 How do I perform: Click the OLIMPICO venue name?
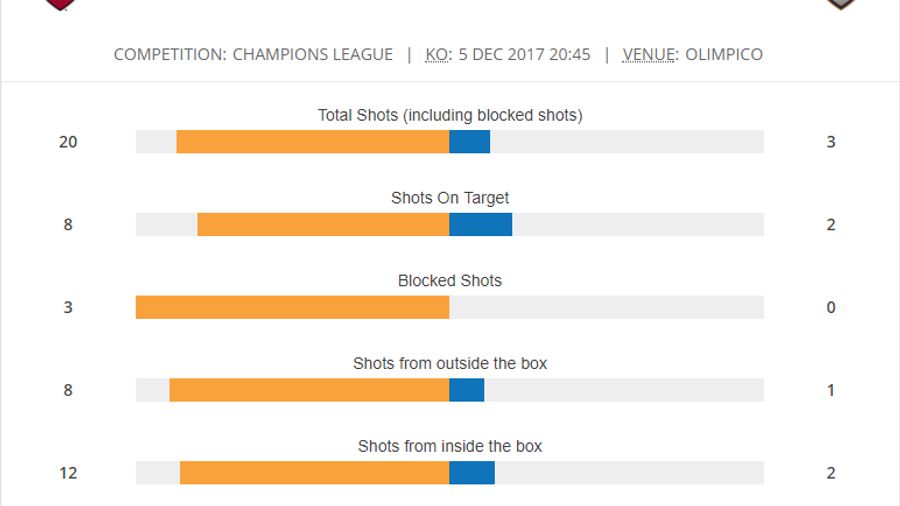pos(724,54)
